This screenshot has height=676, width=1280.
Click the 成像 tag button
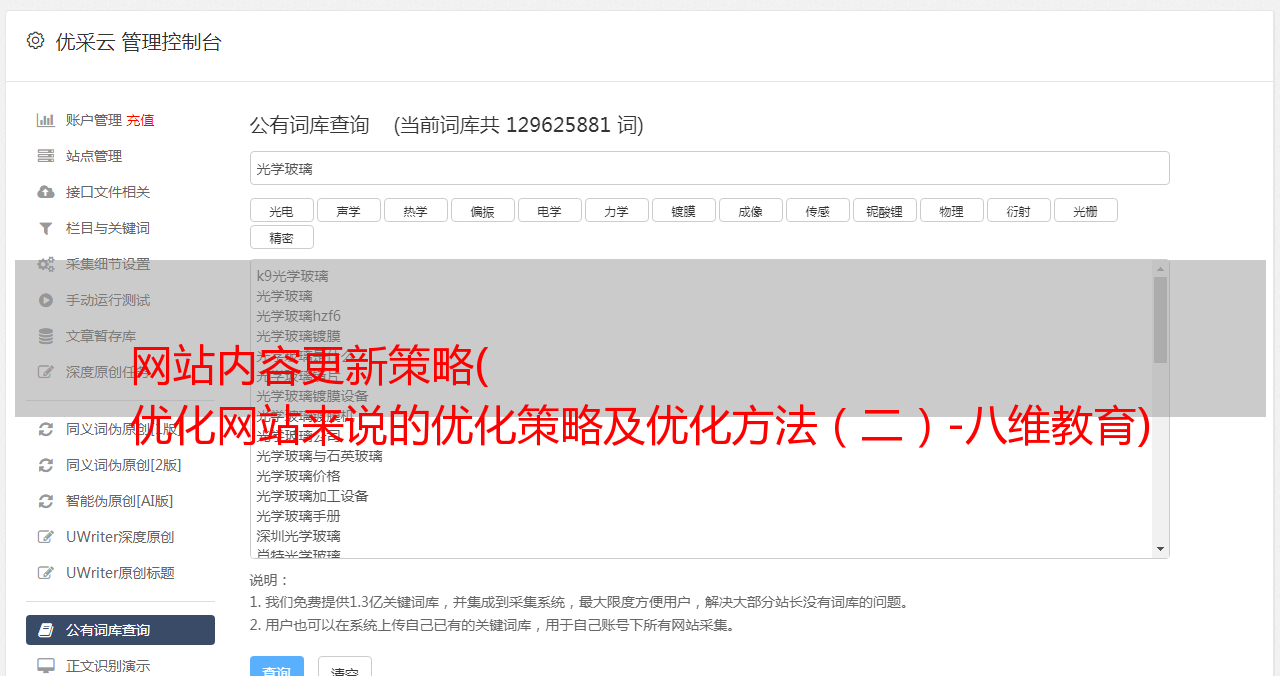pos(751,210)
